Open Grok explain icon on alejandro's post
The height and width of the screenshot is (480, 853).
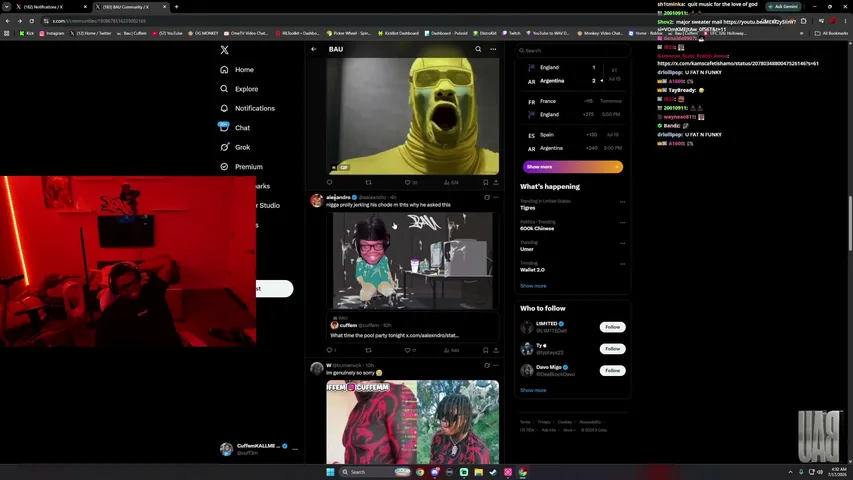pyautogui.click(x=487, y=198)
